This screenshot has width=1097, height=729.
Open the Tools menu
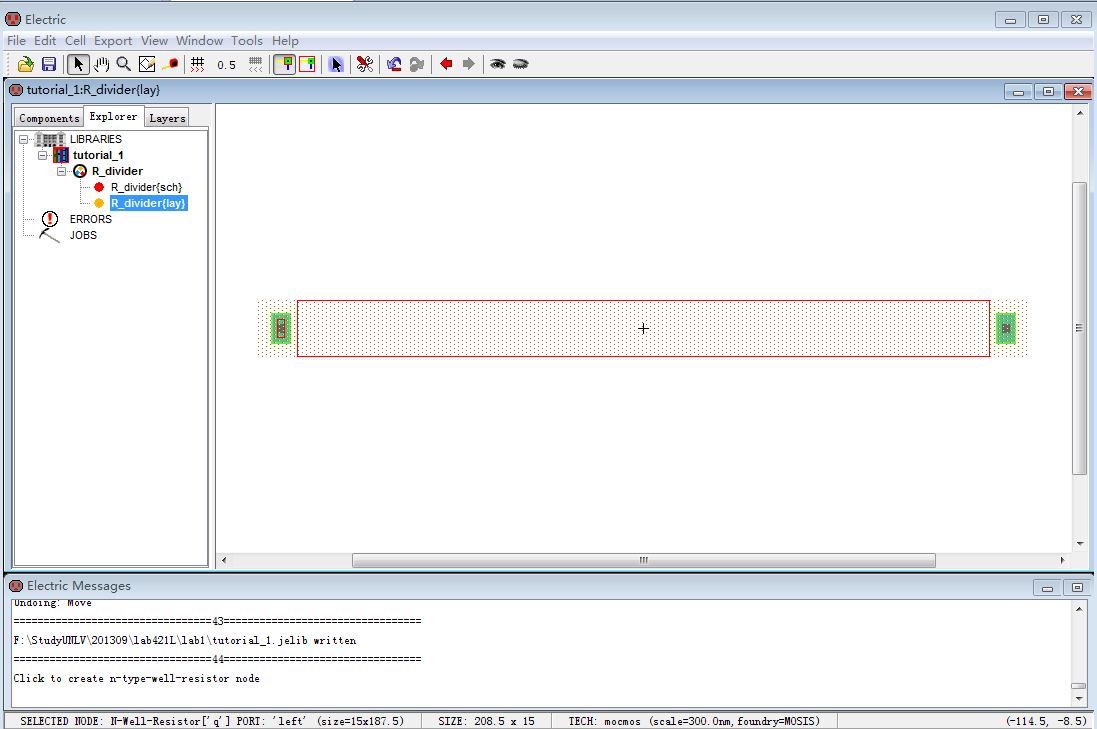click(x=247, y=41)
